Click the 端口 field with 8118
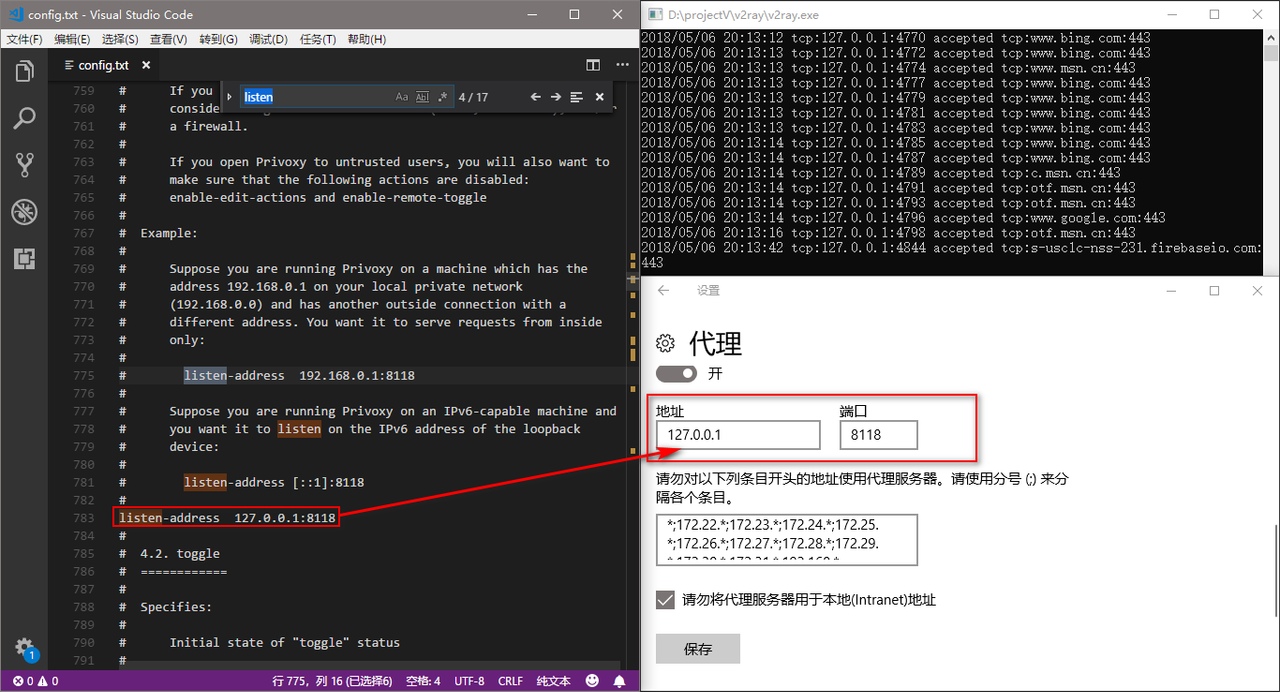1280x692 pixels. (879, 435)
